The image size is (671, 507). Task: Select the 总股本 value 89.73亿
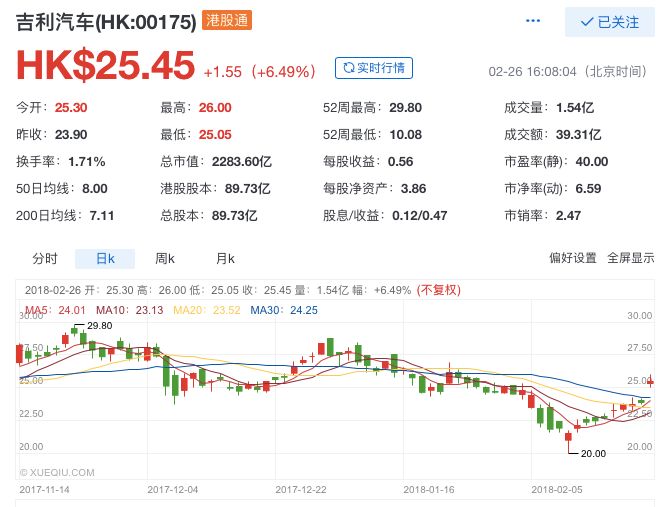tap(235, 215)
